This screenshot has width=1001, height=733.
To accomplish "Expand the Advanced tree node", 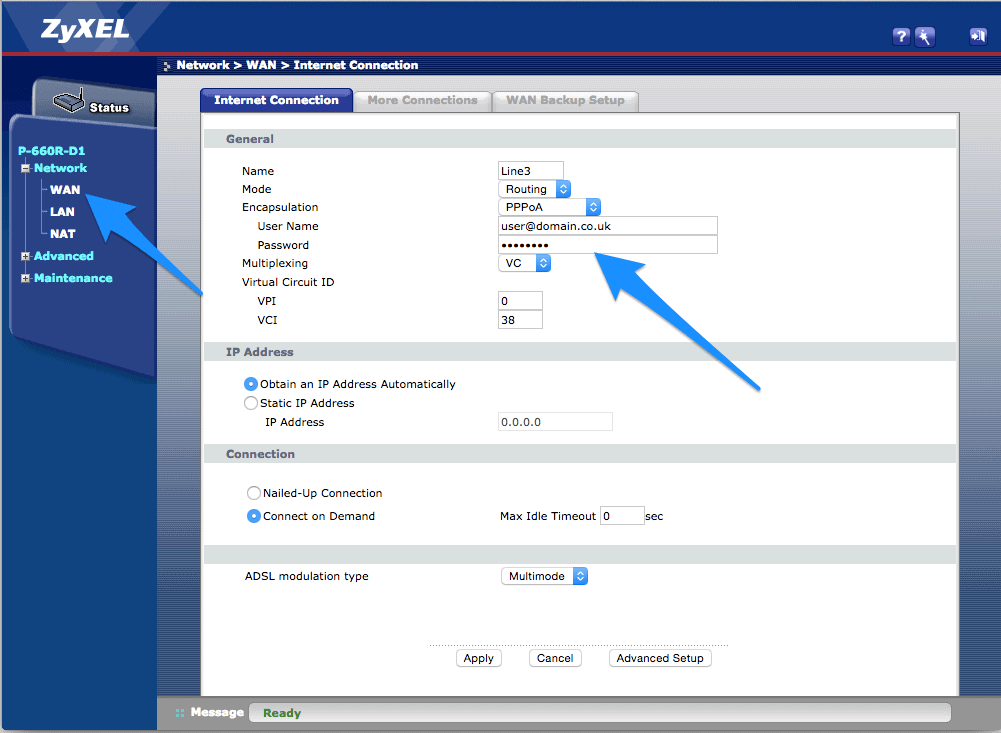I will (26, 257).
